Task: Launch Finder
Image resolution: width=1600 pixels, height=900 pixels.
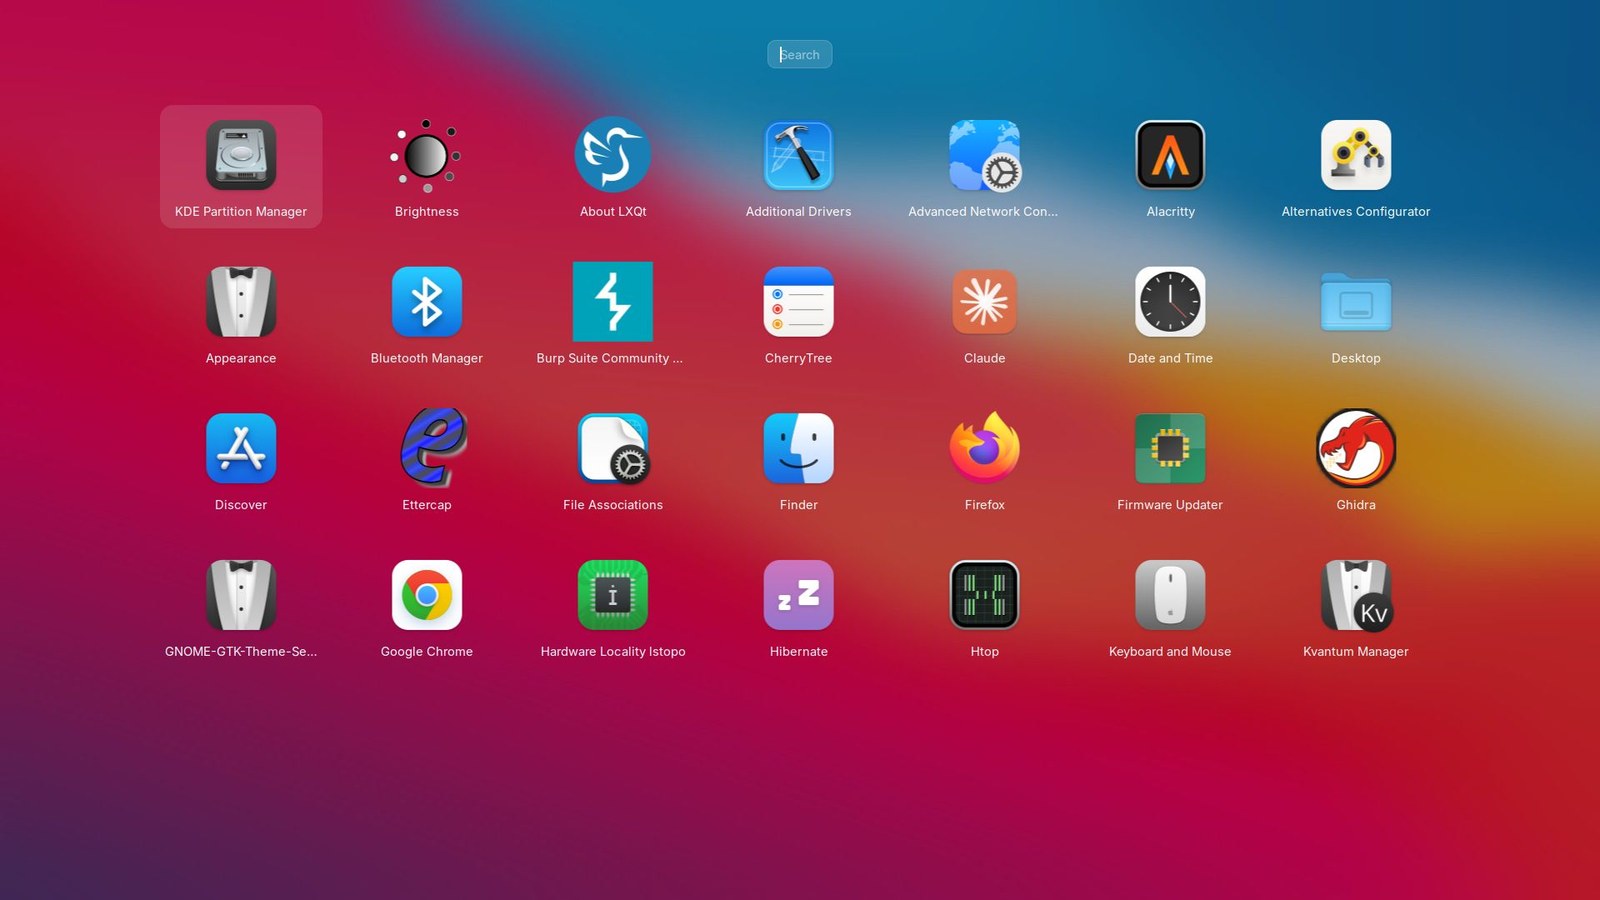Action: 799,449
